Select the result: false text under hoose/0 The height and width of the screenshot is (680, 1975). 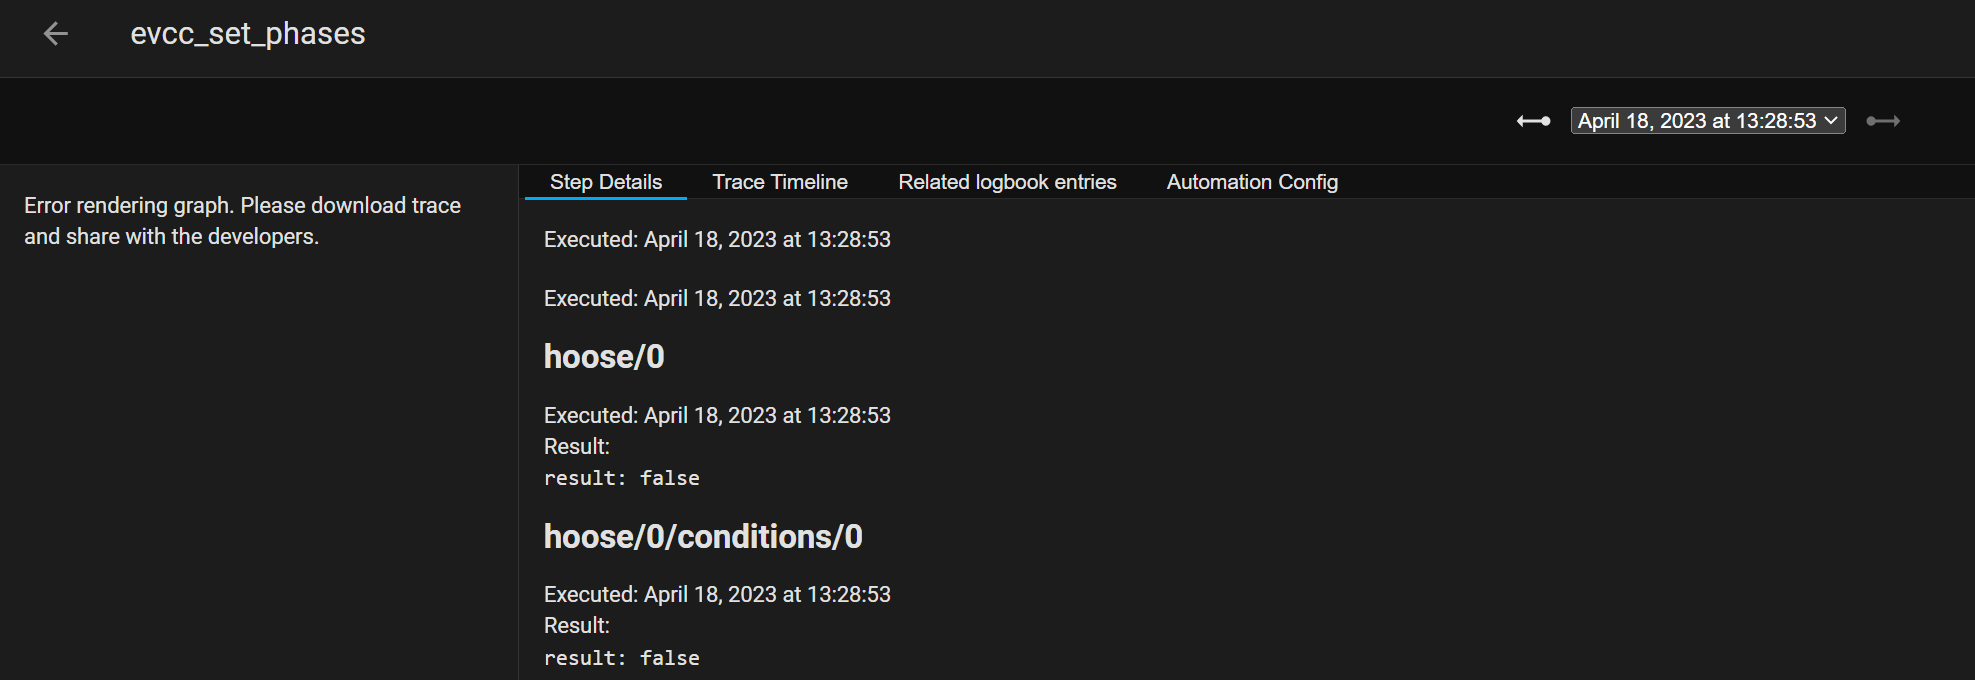(x=621, y=478)
